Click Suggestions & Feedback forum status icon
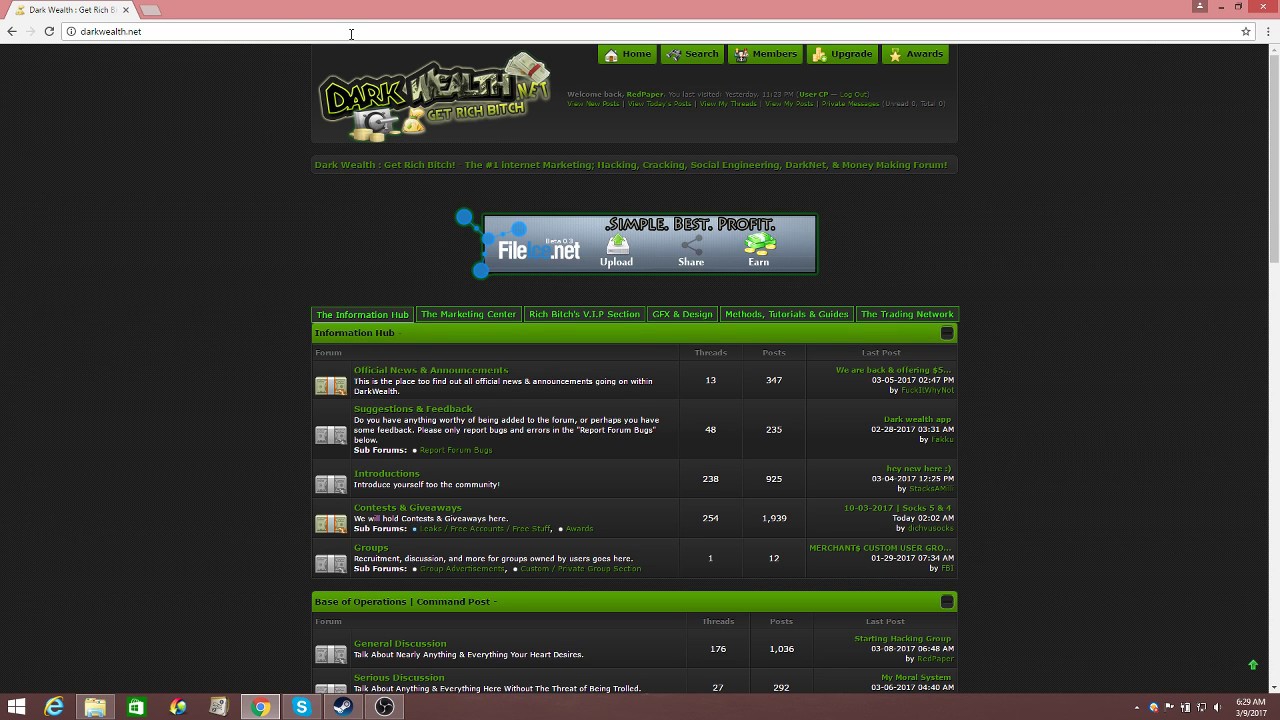1280x720 pixels. [331, 435]
